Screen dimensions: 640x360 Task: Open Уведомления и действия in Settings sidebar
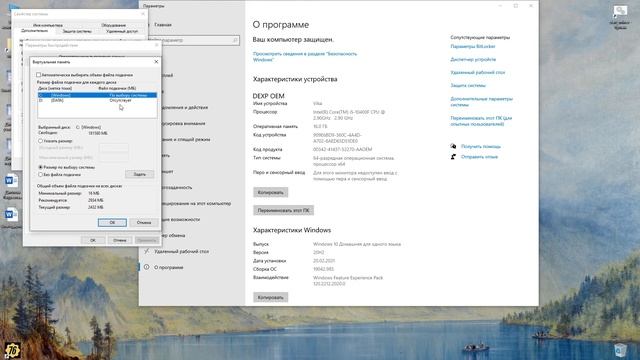click(184, 107)
